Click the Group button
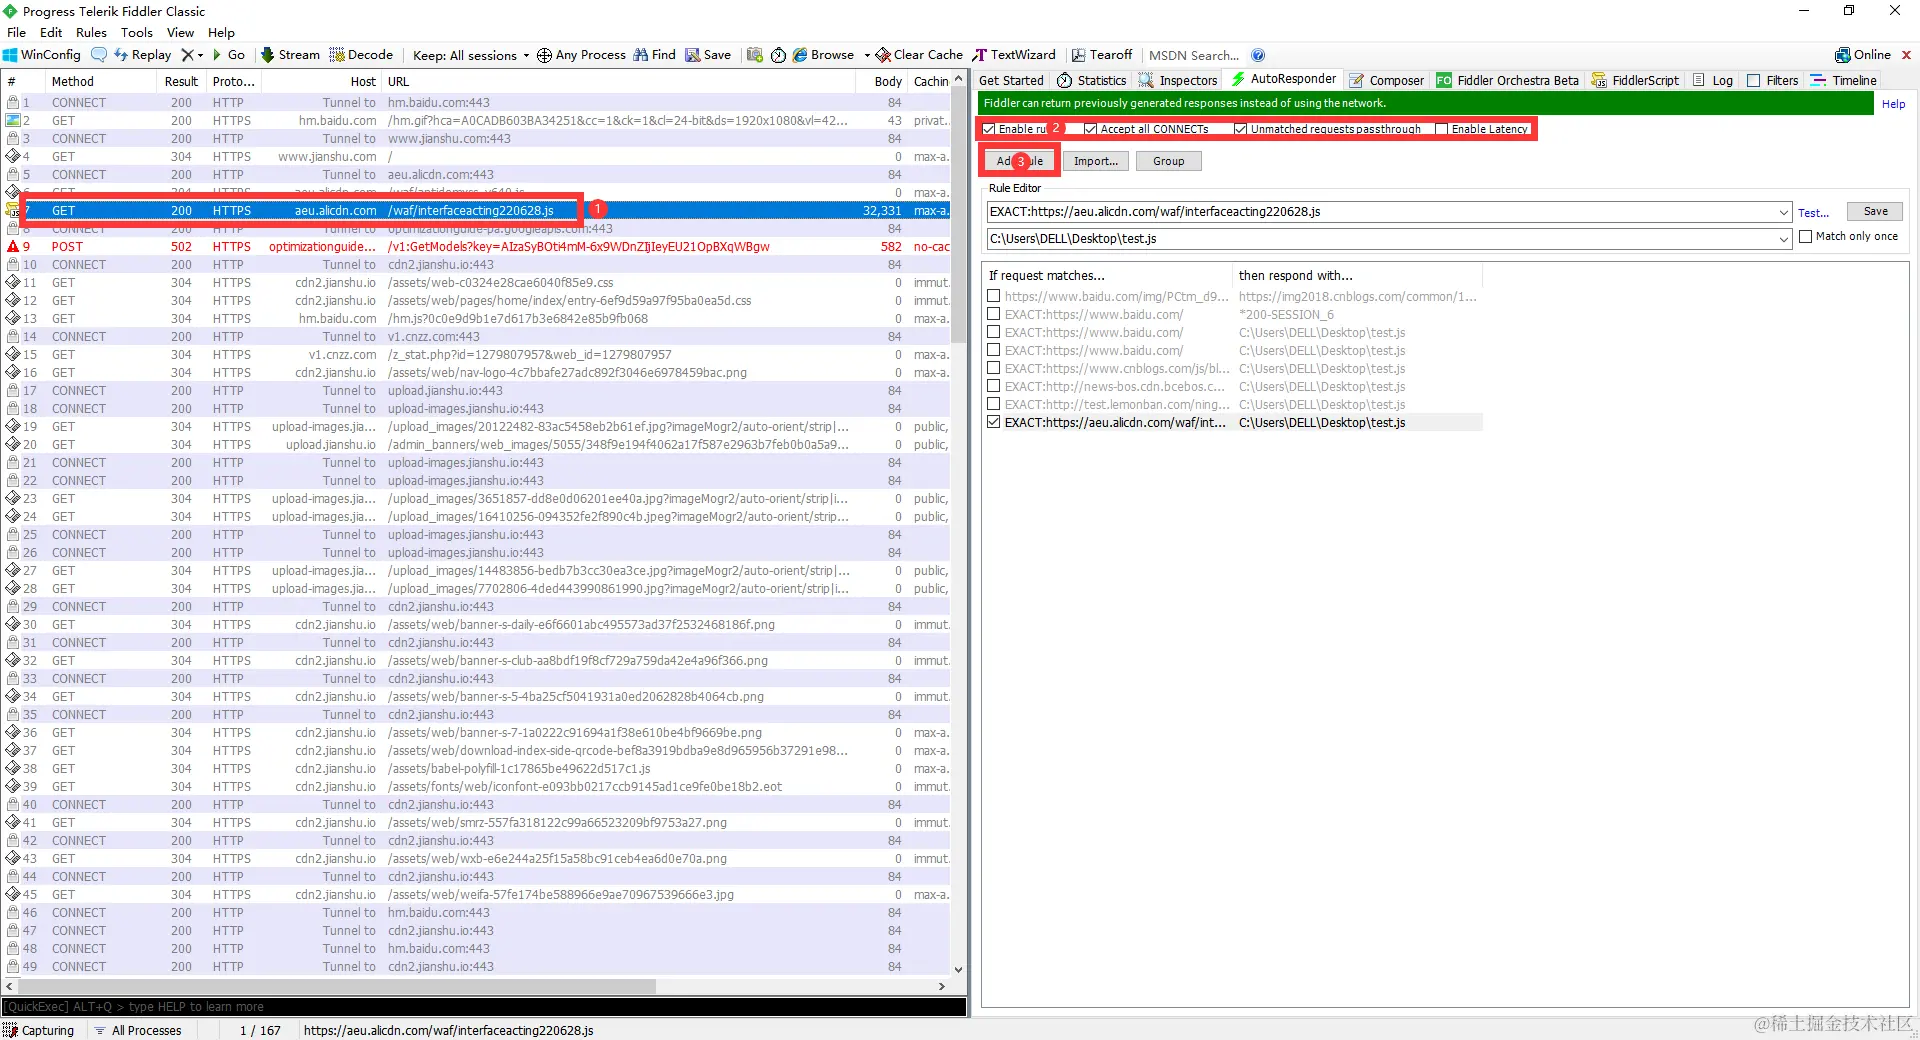The image size is (1920, 1040). pyautogui.click(x=1168, y=161)
